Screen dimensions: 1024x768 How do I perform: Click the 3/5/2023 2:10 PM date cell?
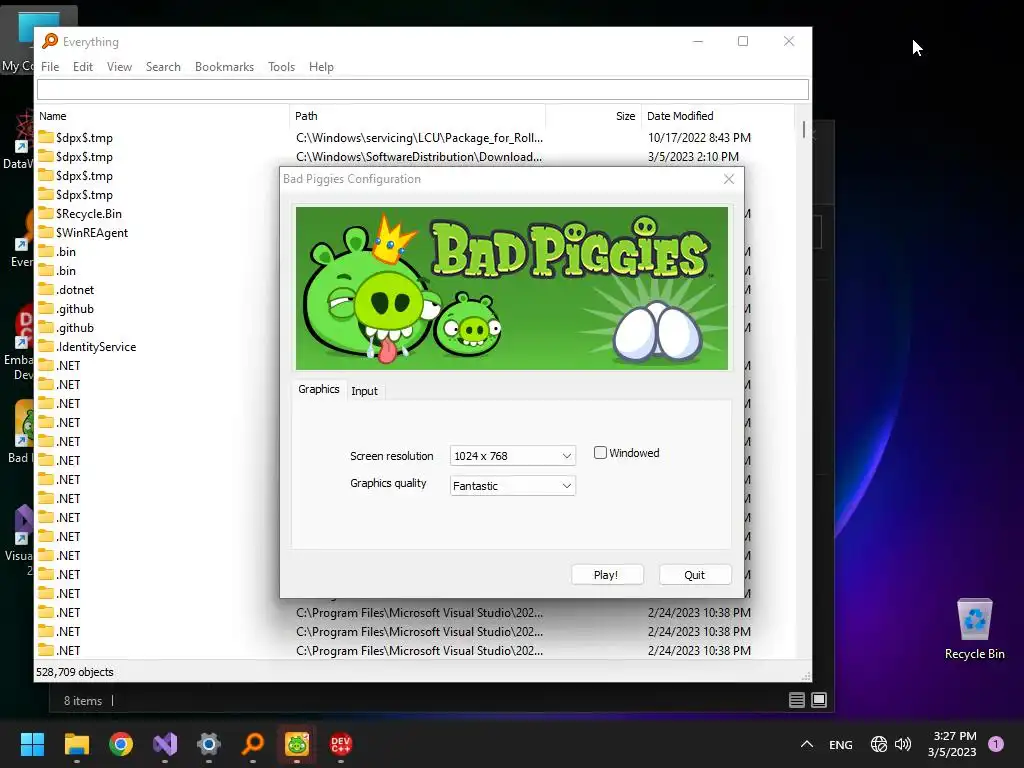(694, 157)
